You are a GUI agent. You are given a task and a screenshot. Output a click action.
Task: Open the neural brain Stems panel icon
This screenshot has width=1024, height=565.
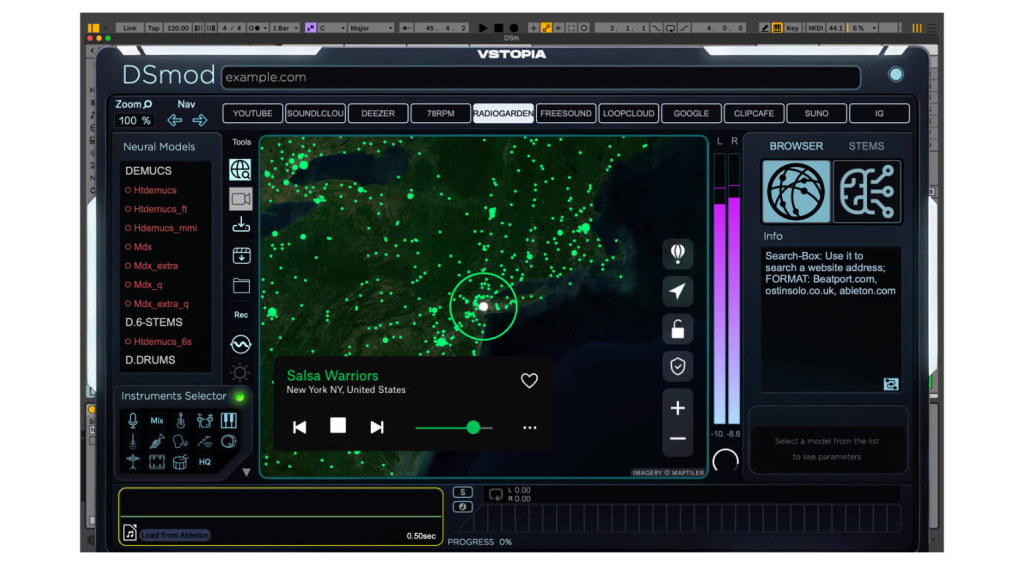pos(867,192)
